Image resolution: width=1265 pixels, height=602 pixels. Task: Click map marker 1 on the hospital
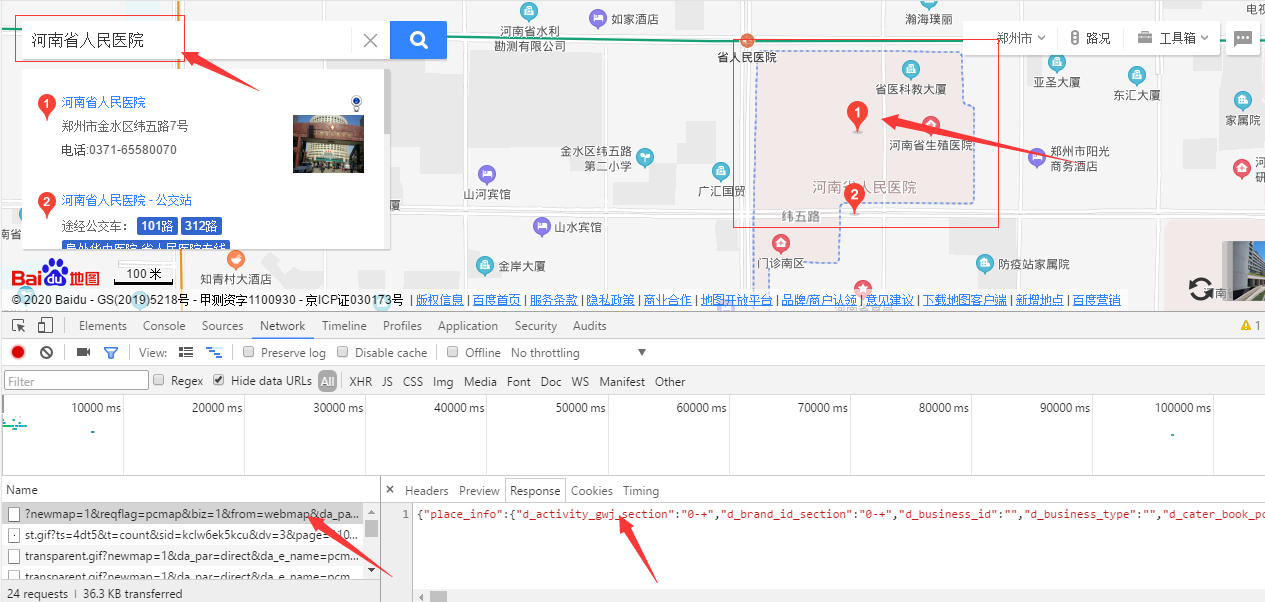click(857, 116)
